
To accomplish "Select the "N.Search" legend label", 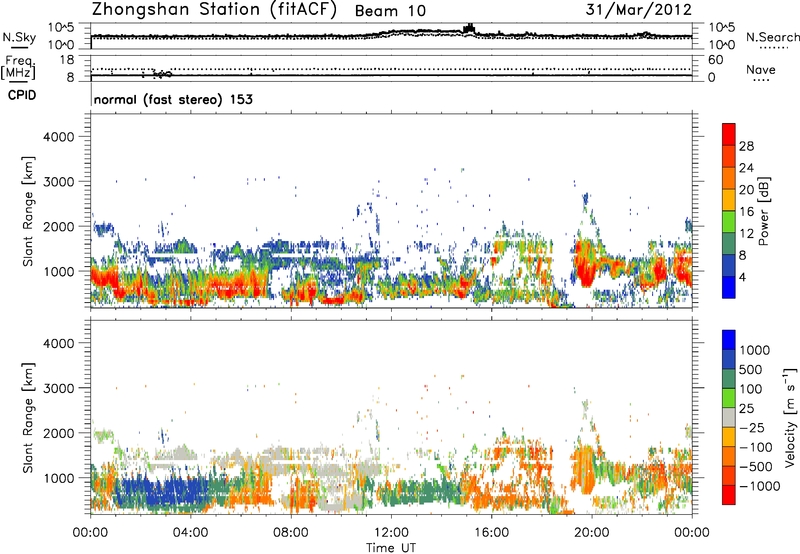I will [772, 37].
